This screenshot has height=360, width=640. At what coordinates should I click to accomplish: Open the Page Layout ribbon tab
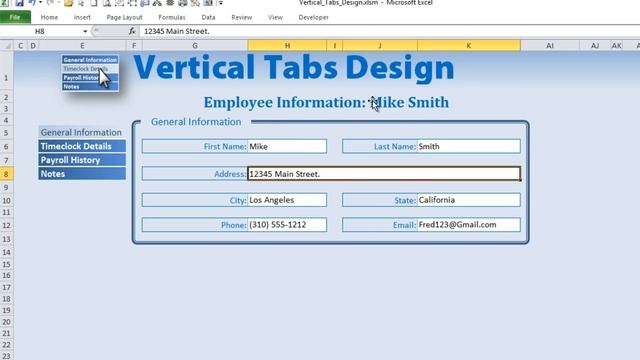point(124,17)
